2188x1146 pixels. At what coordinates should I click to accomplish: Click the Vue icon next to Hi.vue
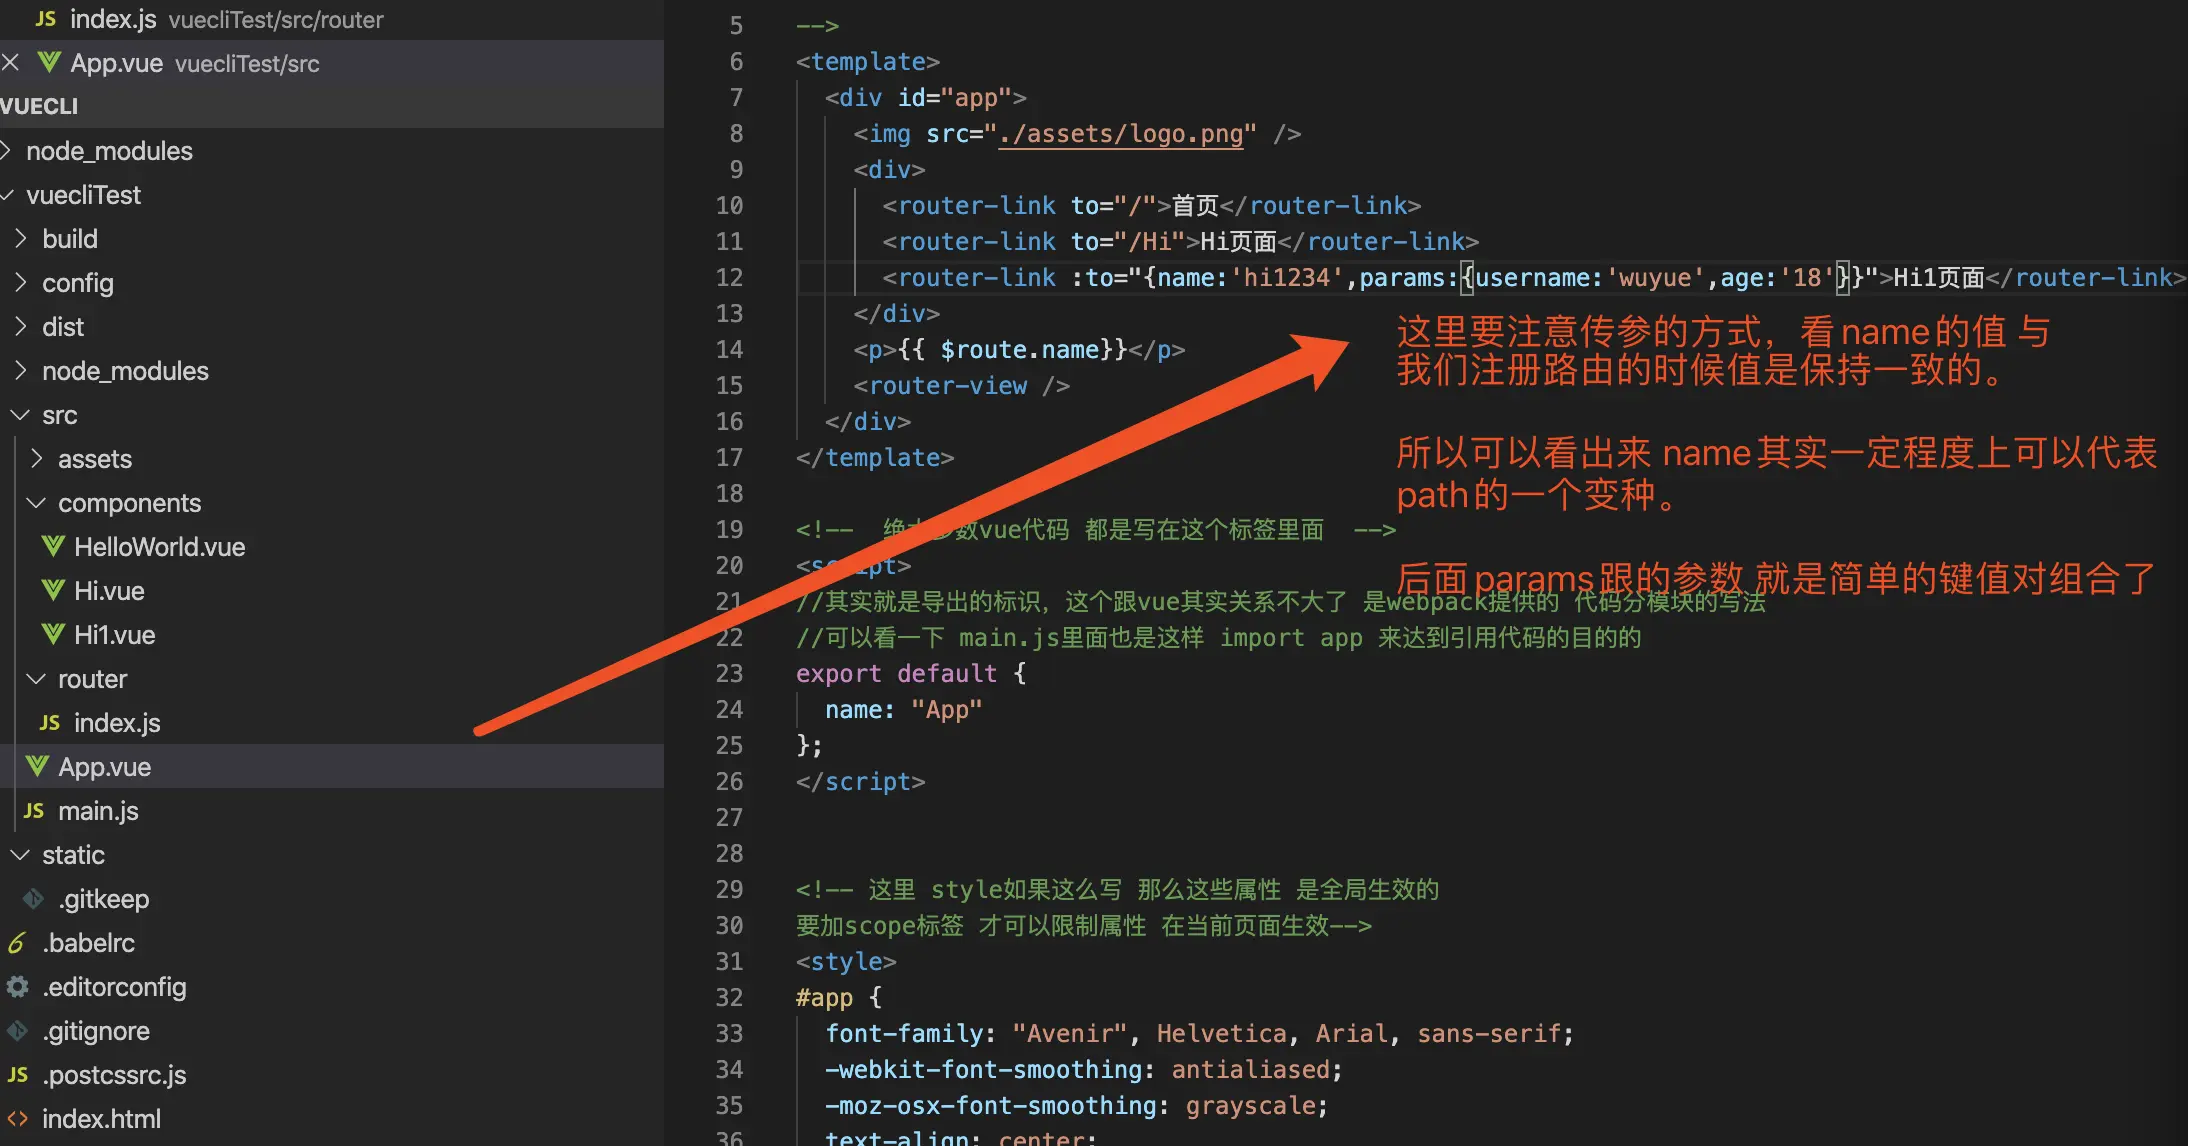point(53,591)
